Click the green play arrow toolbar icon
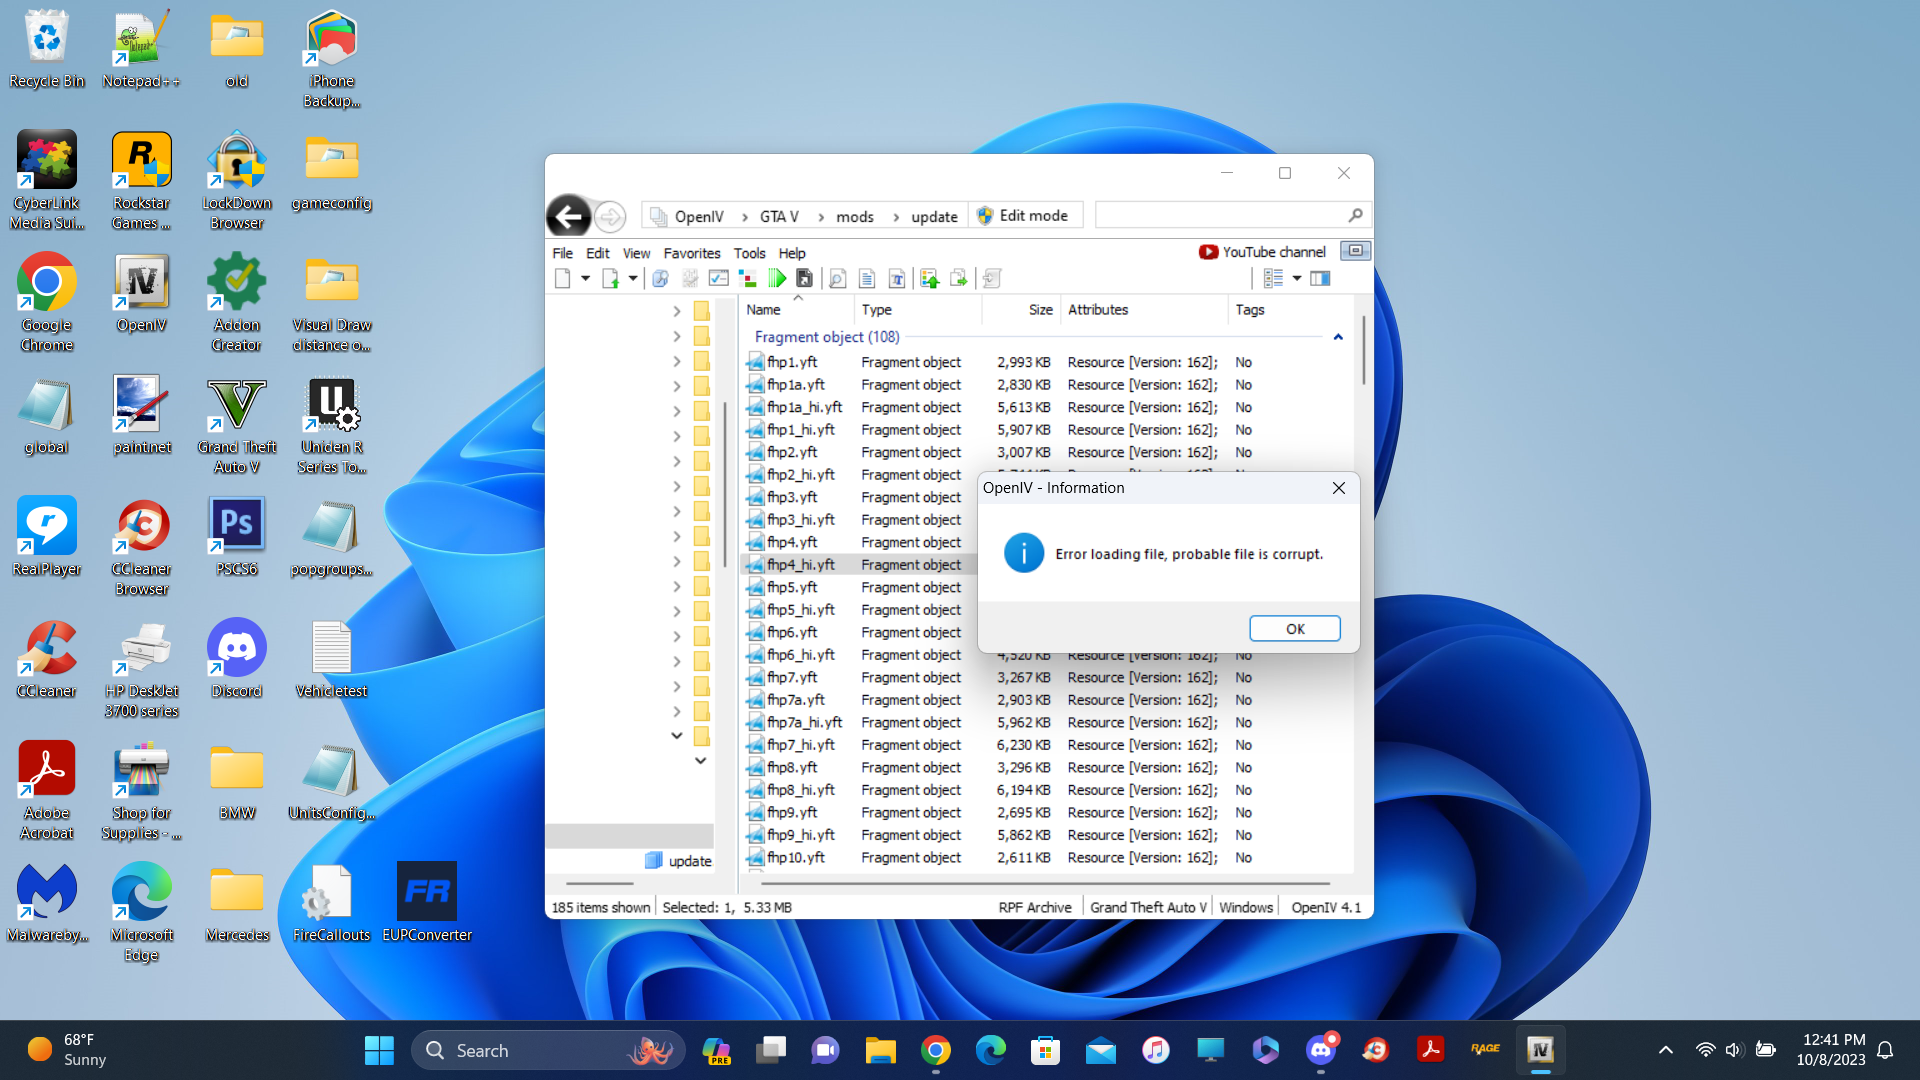This screenshot has width=1920, height=1080. pos(777,279)
